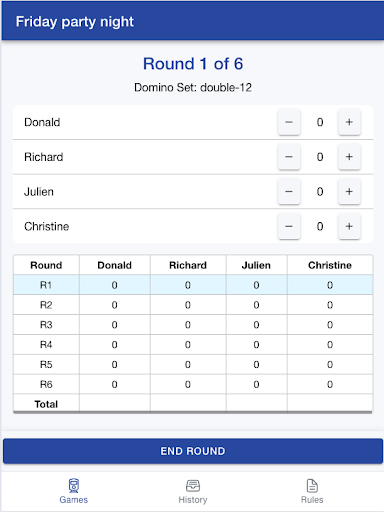
Task: Subtract a point from Richard's score
Action: [289, 157]
